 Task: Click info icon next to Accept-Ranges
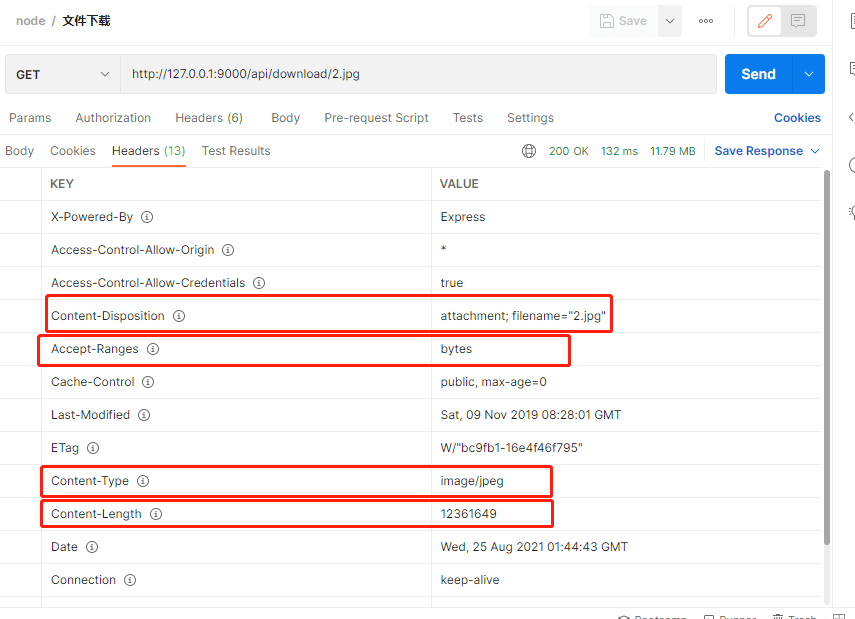coord(153,349)
